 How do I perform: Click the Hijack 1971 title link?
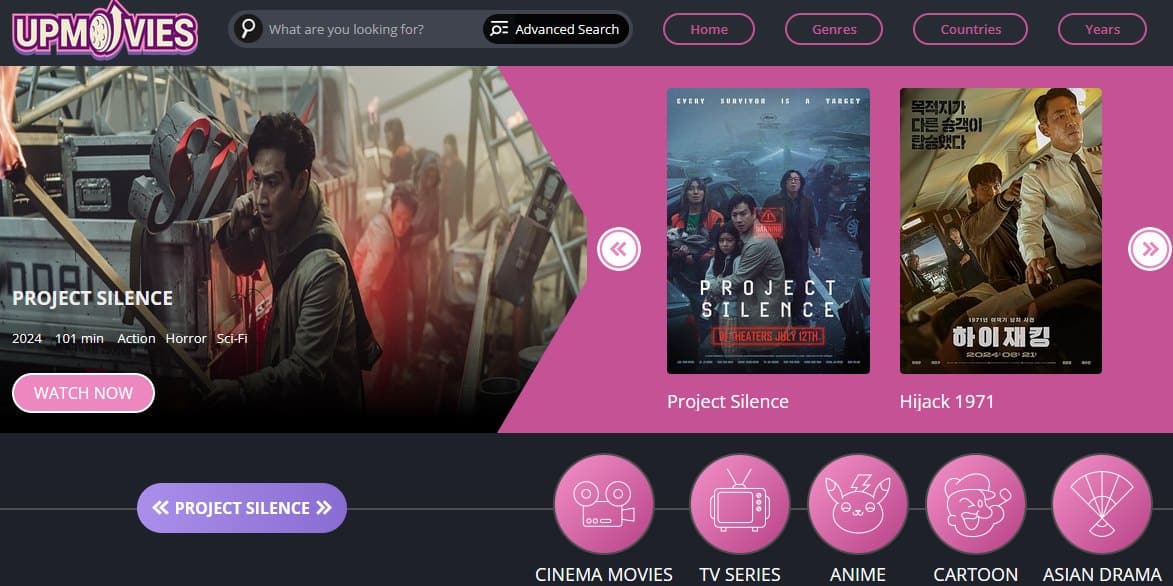click(946, 402)
